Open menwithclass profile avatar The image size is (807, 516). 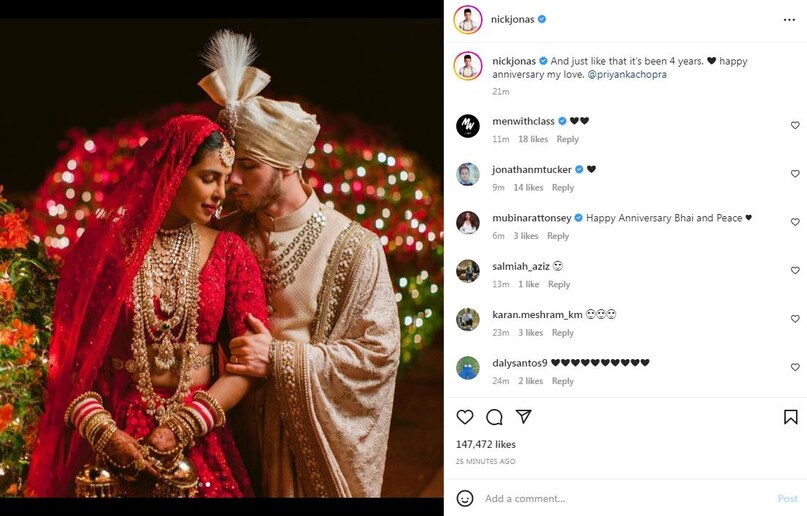[x=468, y=126]
